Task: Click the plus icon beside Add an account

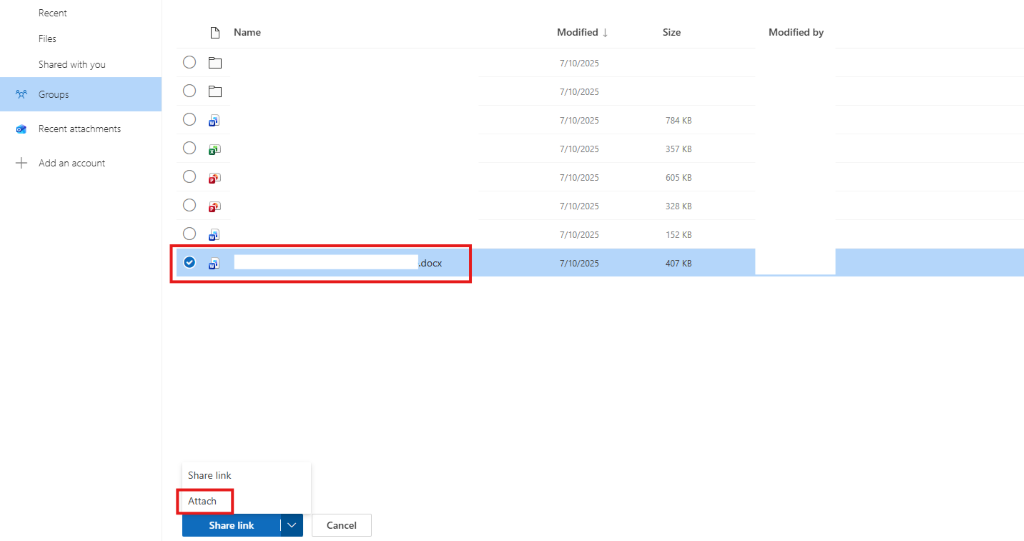Action: click(21, 163)
